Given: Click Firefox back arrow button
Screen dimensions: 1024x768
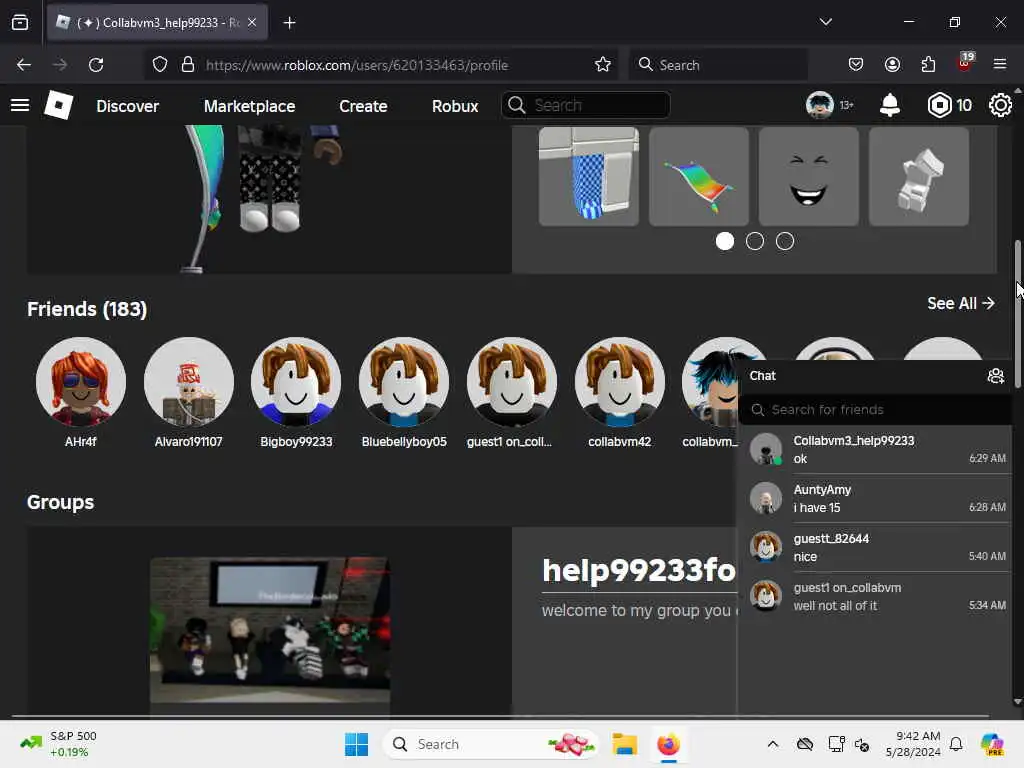Looking at the screenshot, I should coord(24,65).
